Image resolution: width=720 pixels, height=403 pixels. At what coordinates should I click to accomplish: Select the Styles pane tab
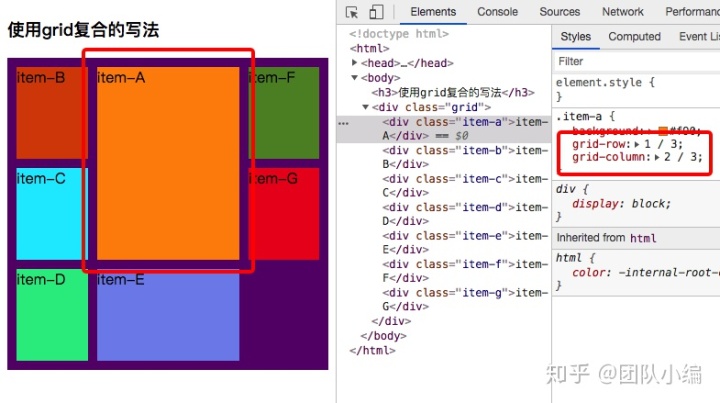tap(575, 37)
